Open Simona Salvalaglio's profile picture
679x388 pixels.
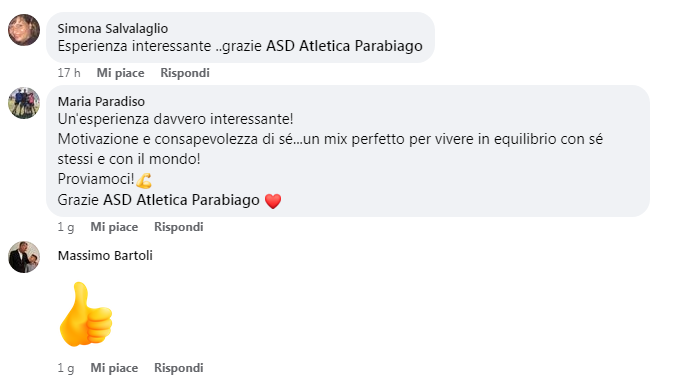coord(24,30)
